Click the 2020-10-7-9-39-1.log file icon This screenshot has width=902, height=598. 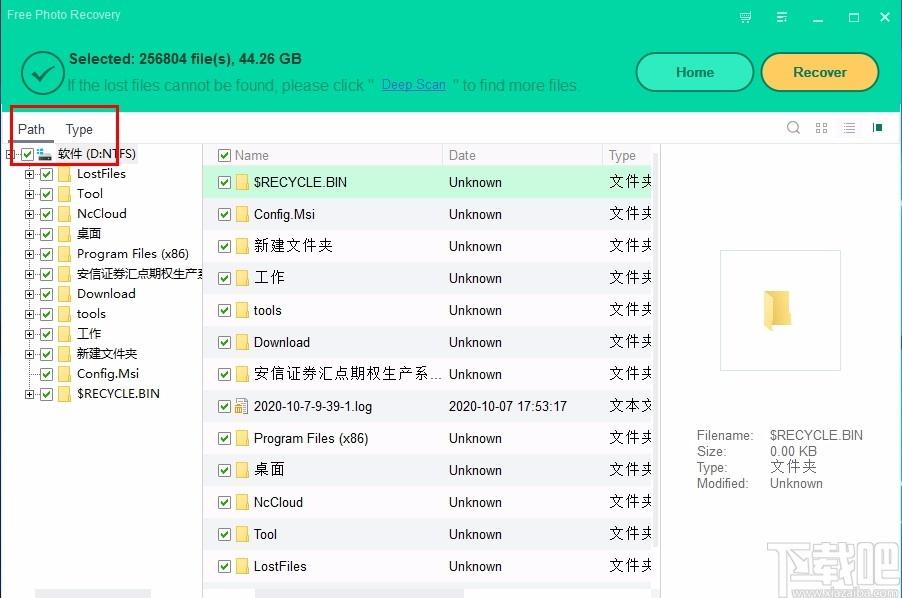(x=241, y=407)
